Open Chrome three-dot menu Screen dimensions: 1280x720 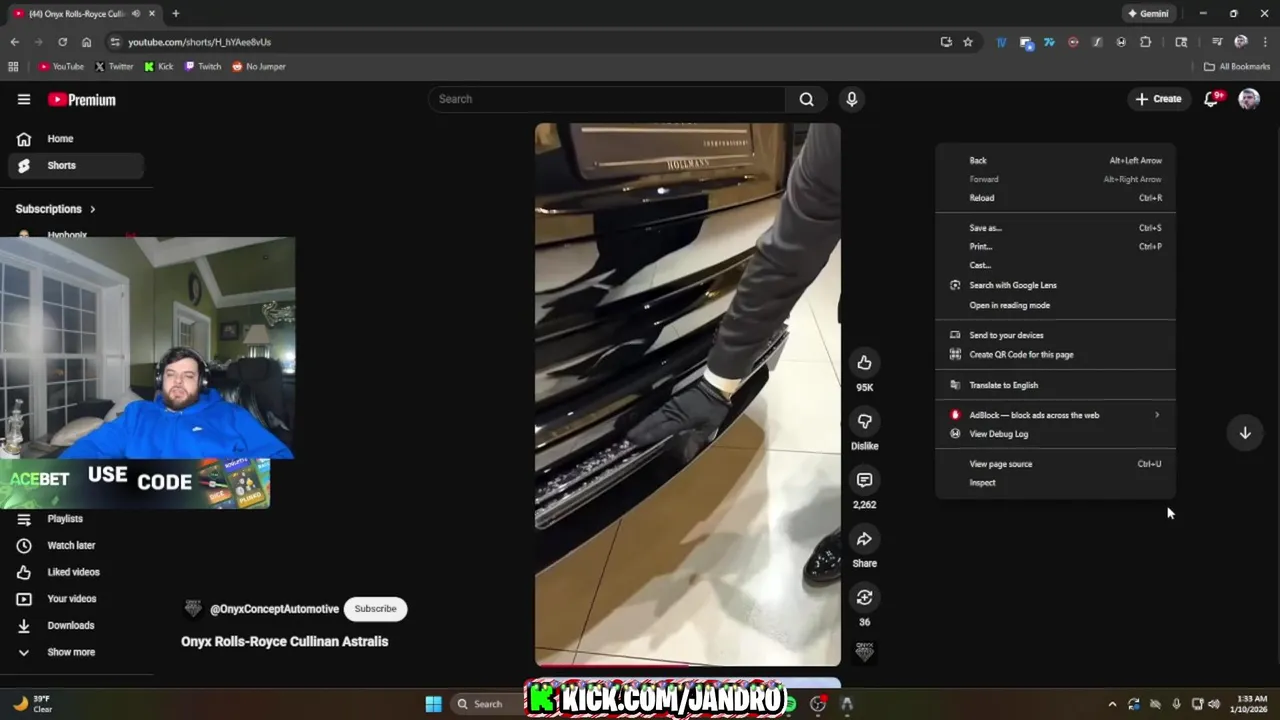(1264, 42)
